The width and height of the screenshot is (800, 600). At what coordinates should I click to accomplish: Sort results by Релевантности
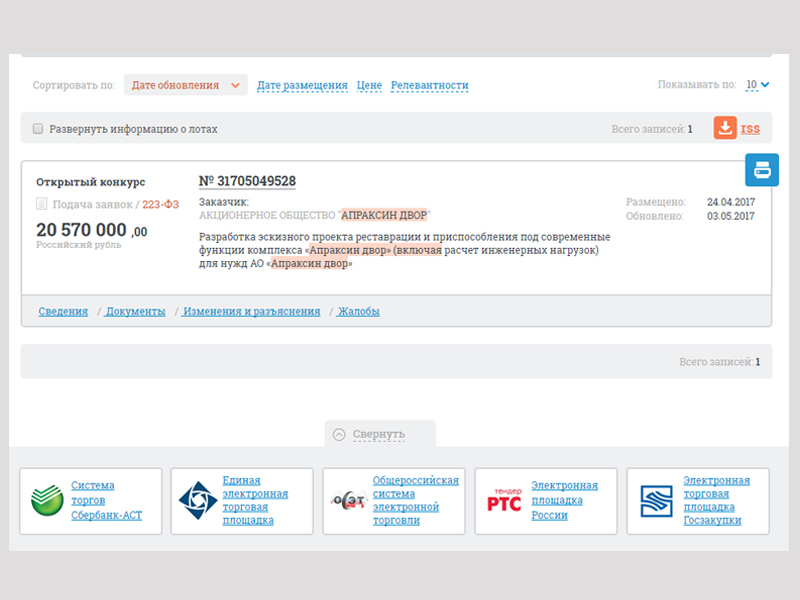[x=430, y=85]
